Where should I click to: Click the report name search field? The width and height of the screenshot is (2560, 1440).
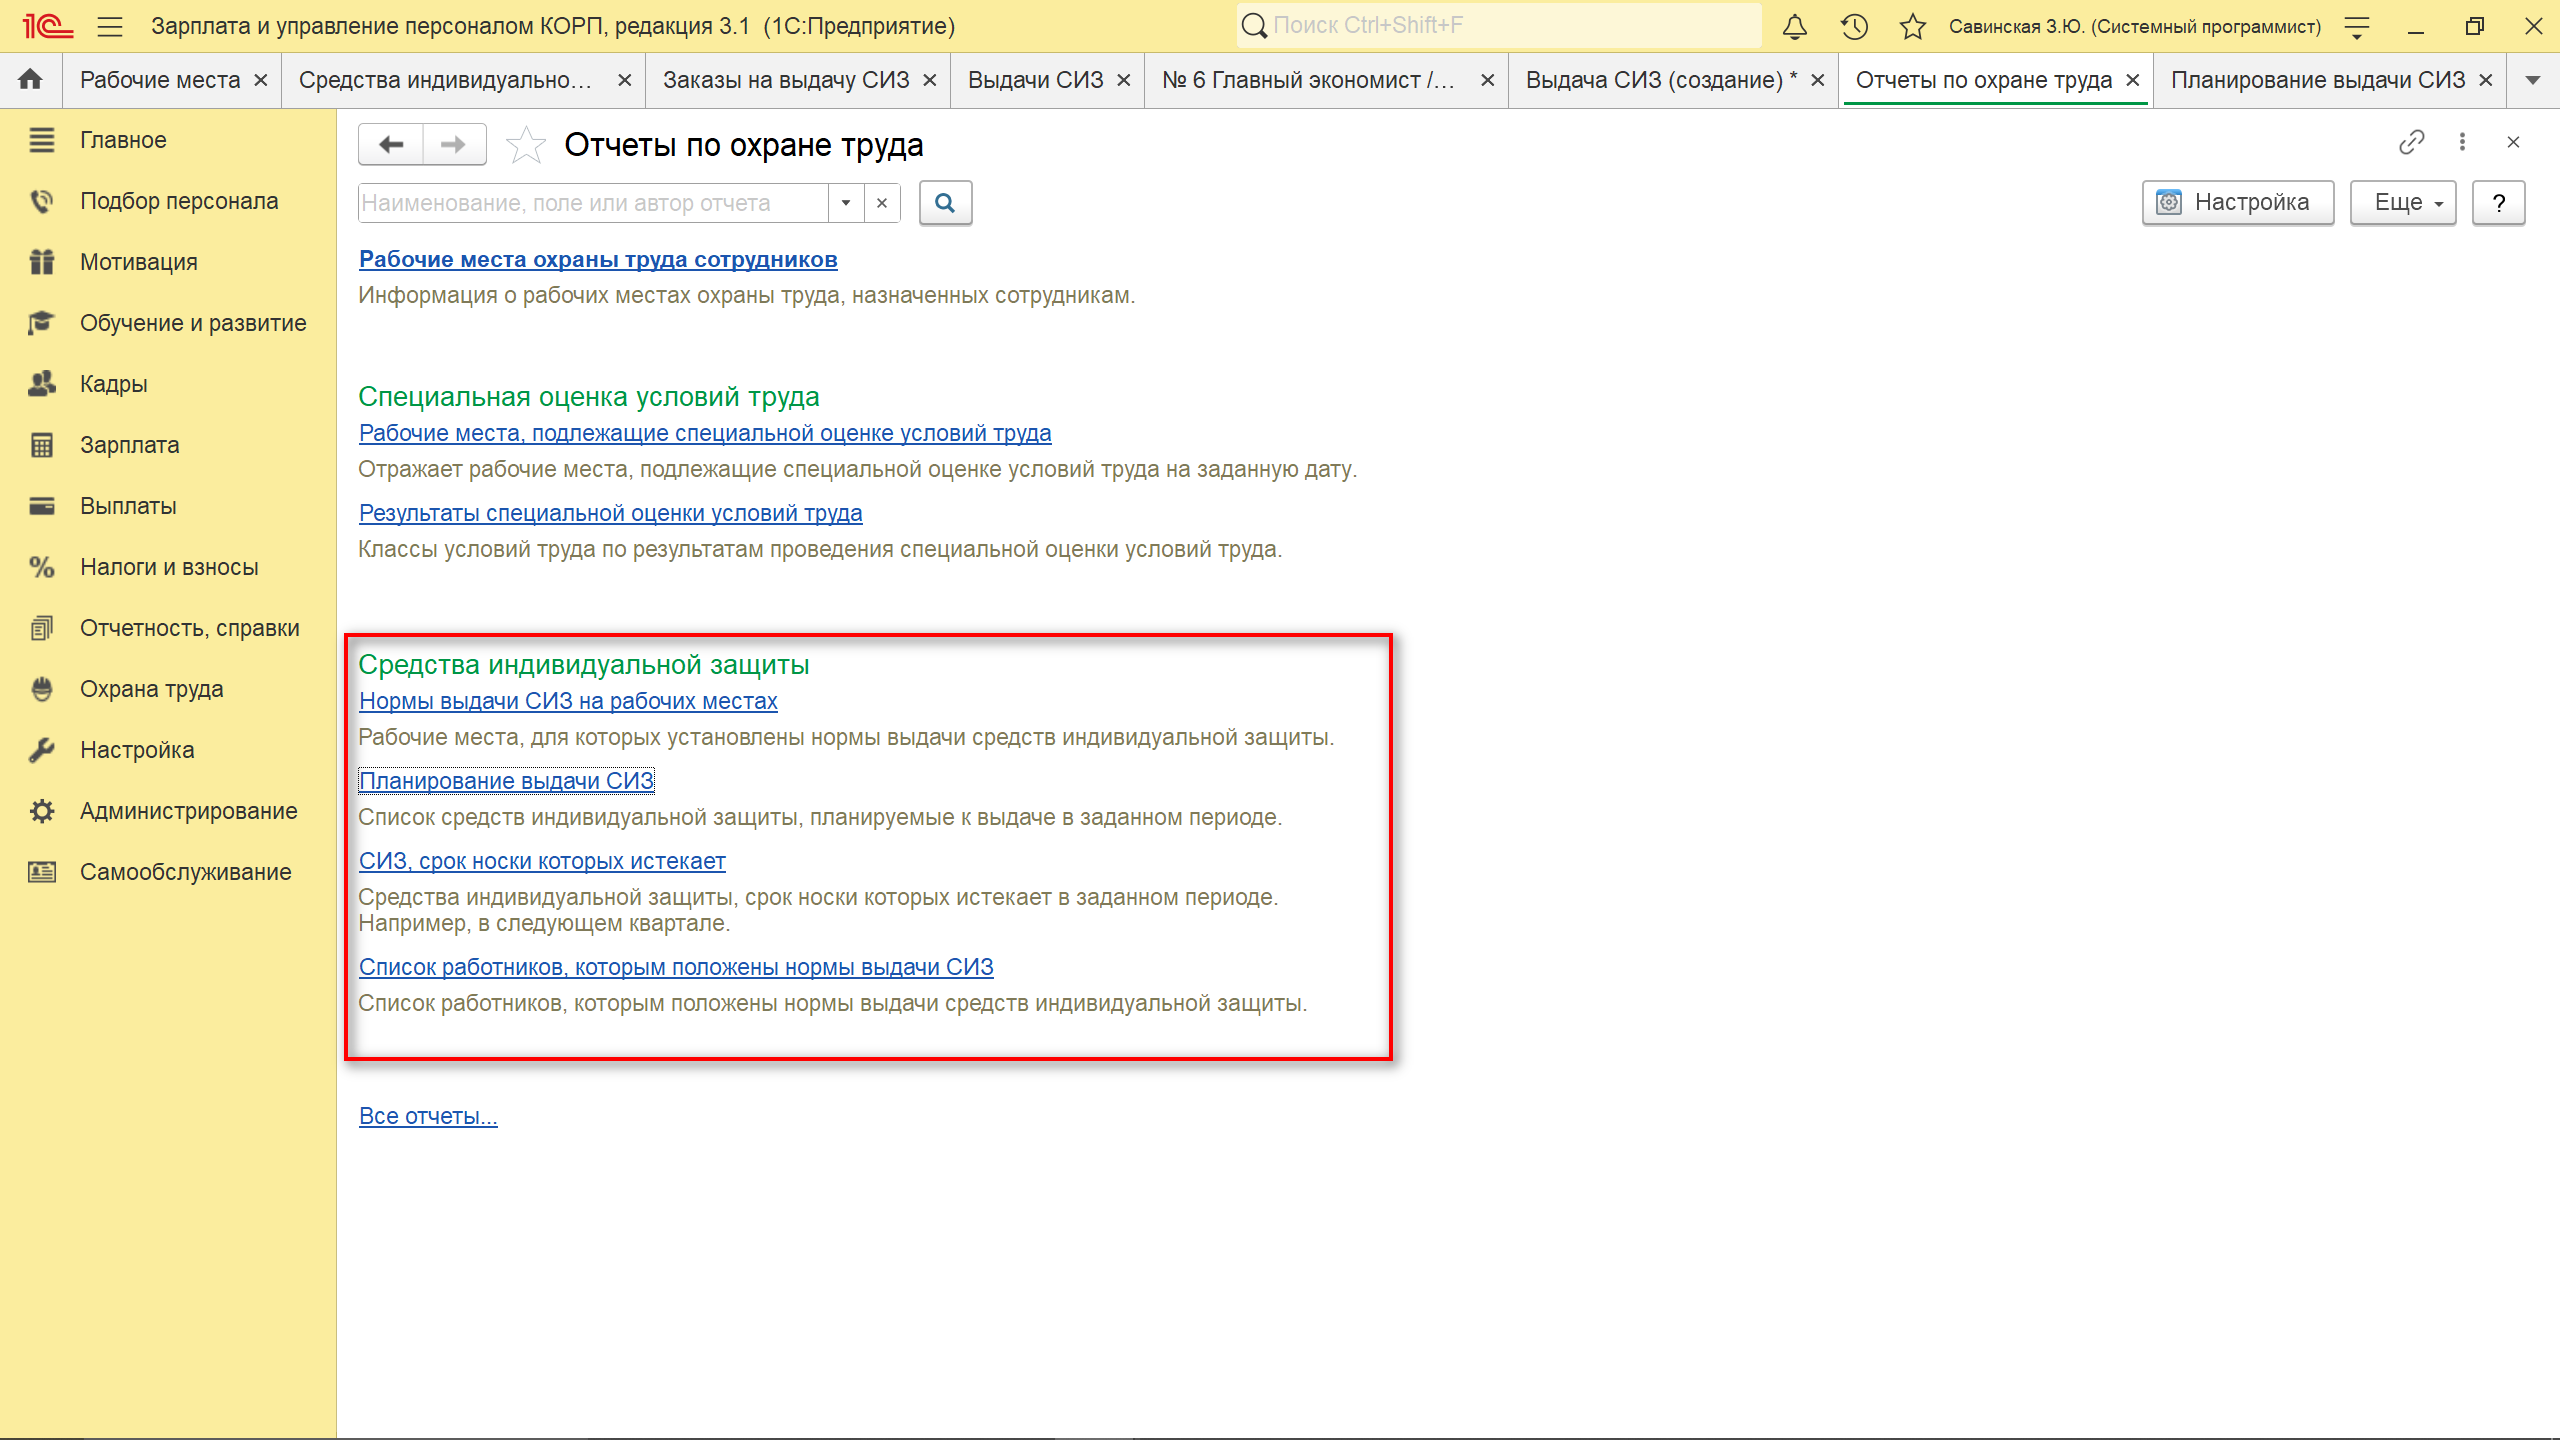592,203
